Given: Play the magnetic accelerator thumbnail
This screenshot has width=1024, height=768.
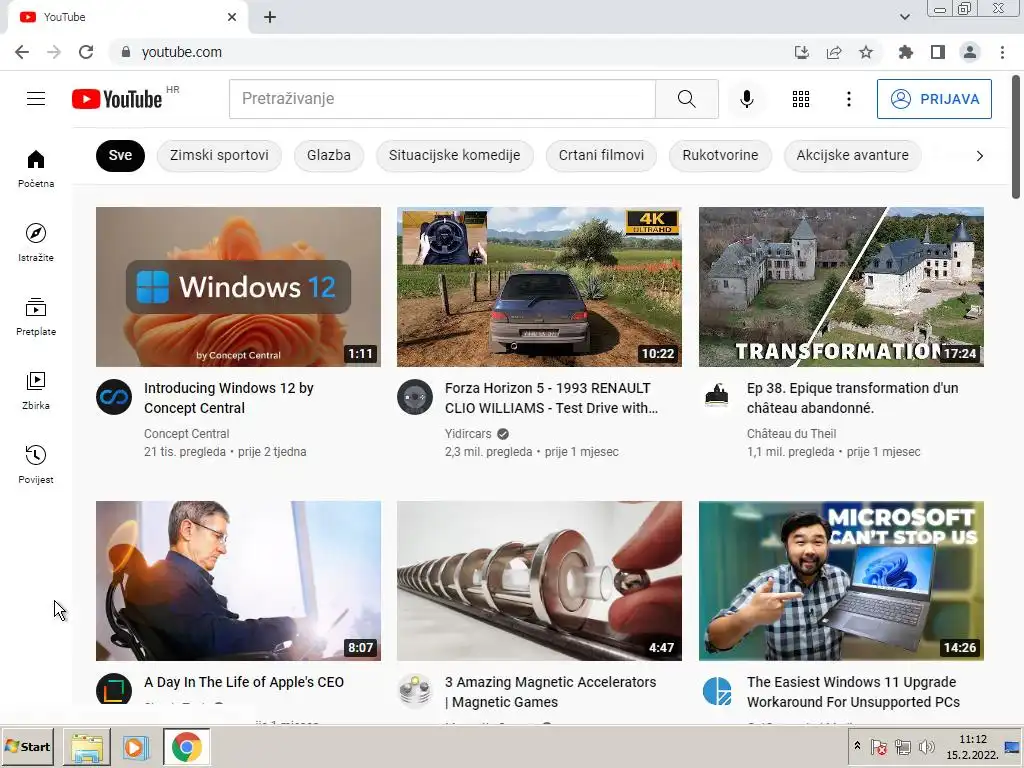Looking at the screenshot, I should 539,581.
